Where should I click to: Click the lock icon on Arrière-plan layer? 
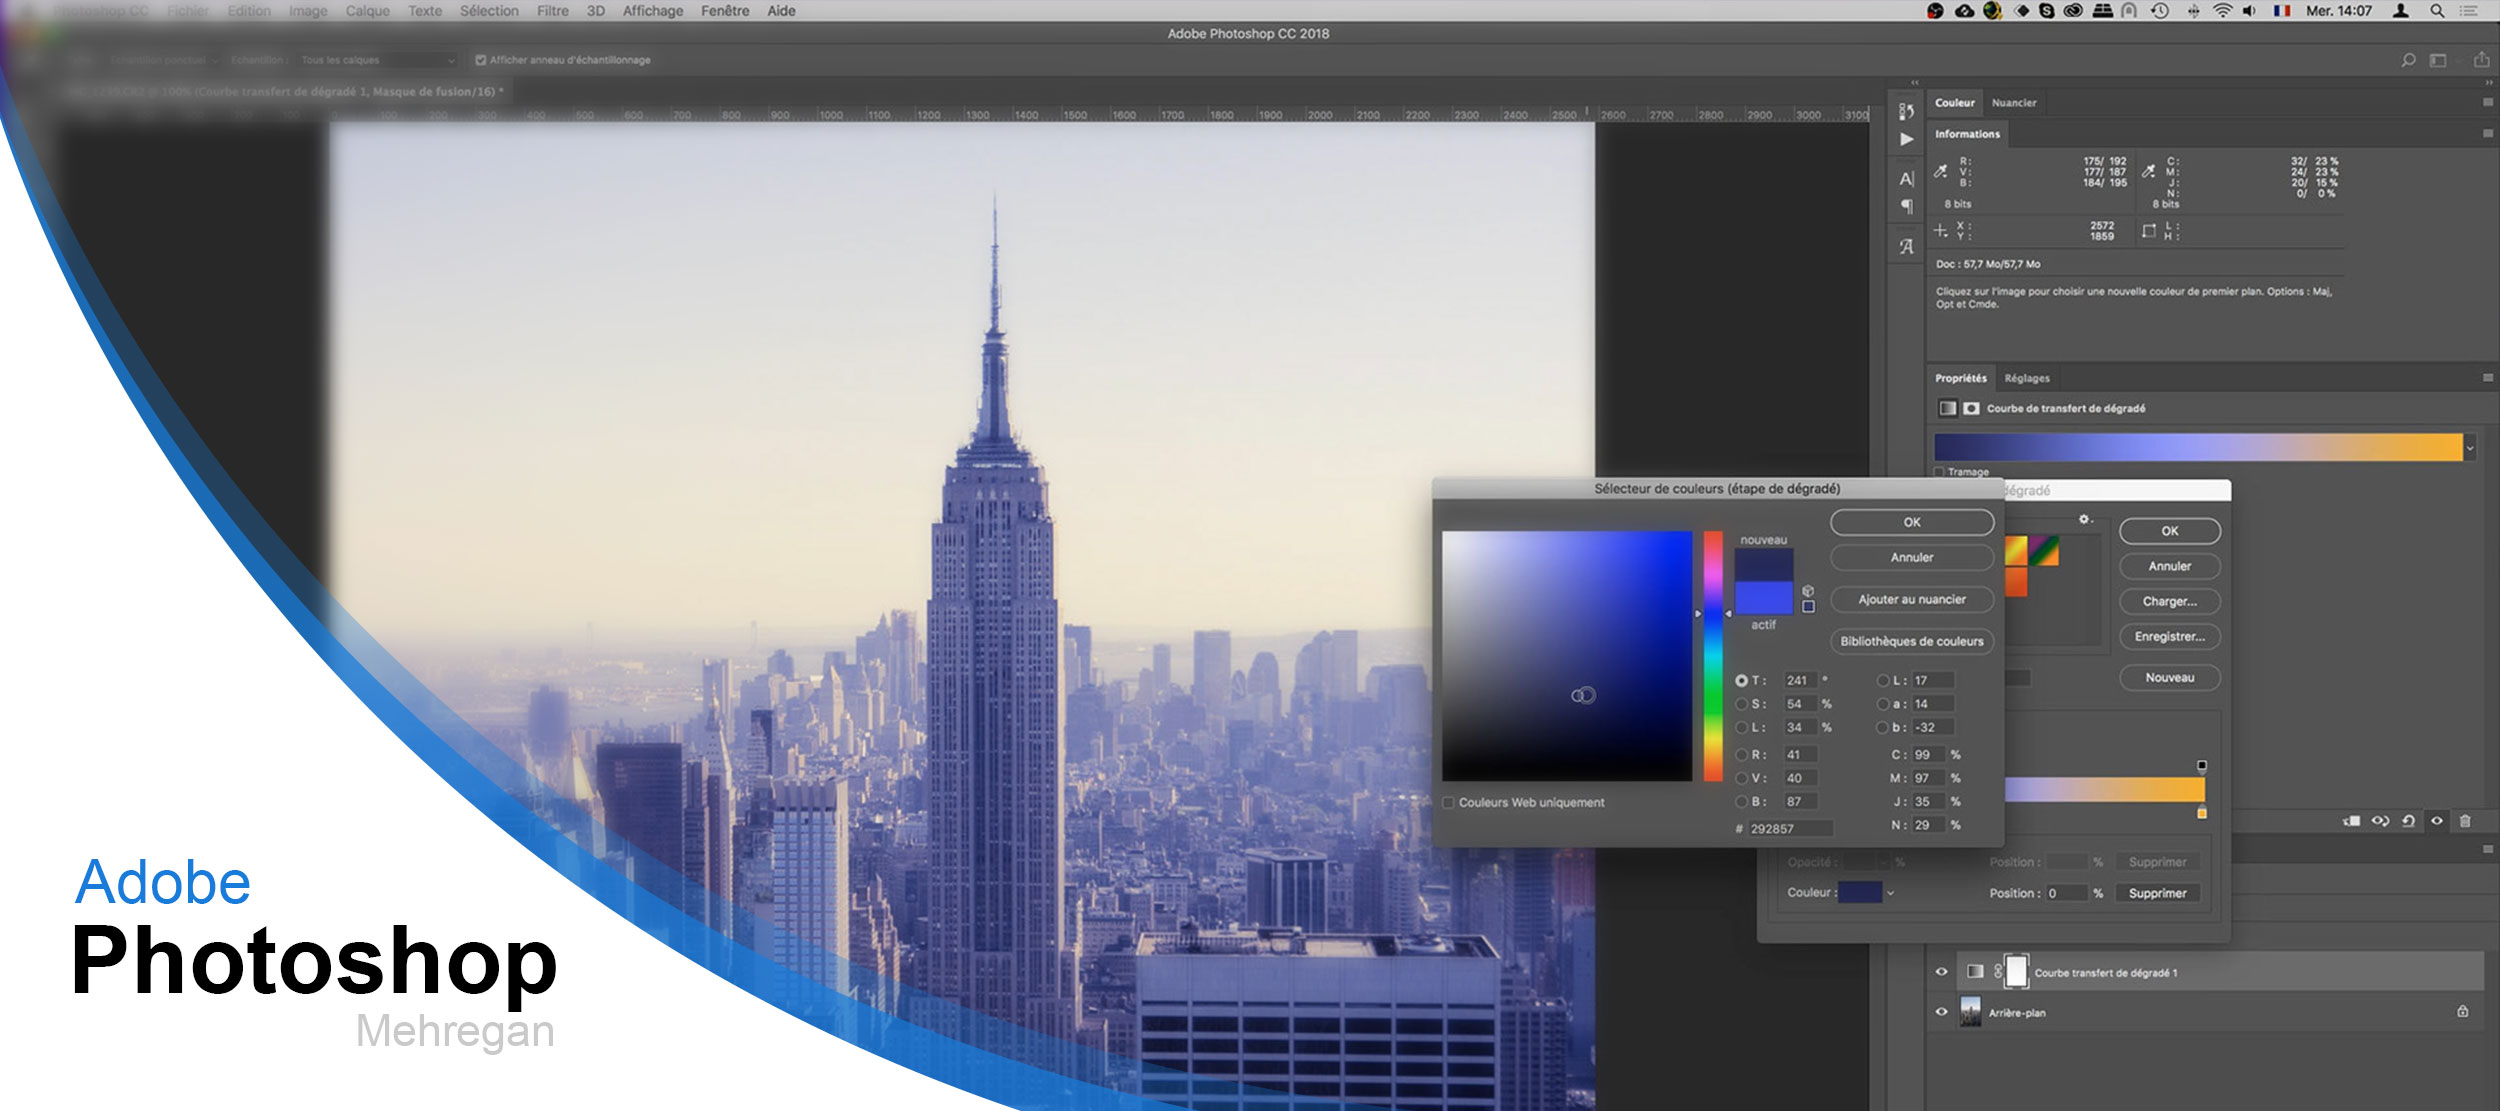coord(2463,1011)
